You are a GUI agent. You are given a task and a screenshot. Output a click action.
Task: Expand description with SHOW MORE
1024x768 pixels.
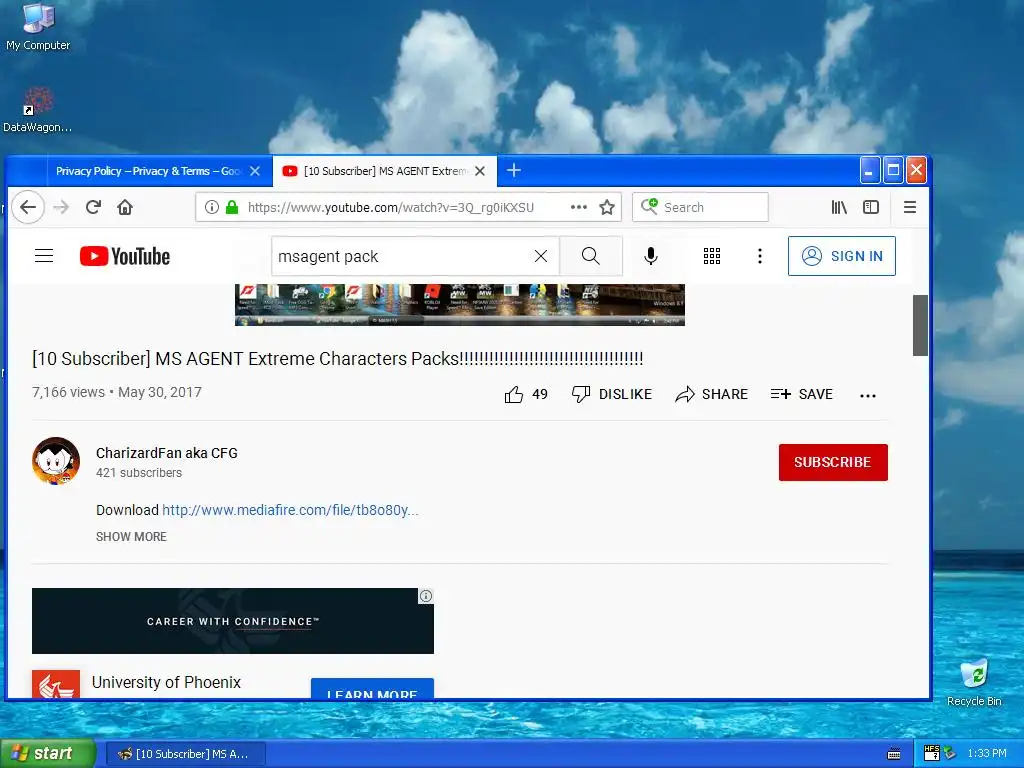131,537
